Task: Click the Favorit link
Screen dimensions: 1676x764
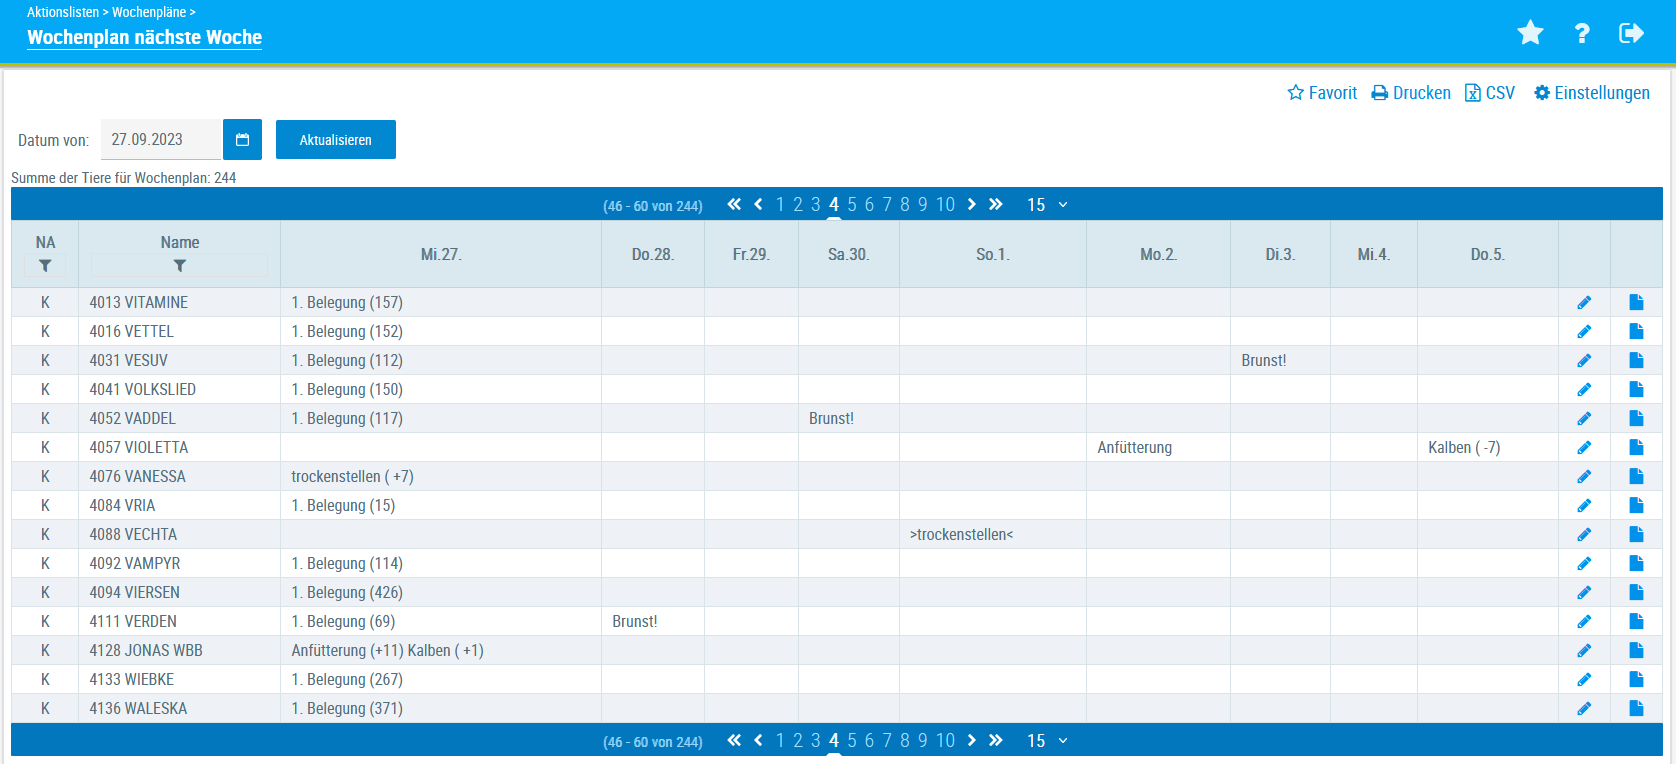Action: (1322, 93)
